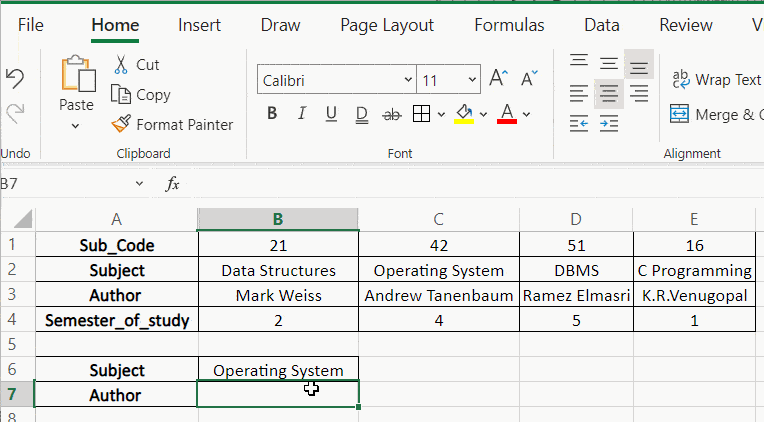Middle align cell contents
Image resolution: width=764 pixels, height=422 pixels.
click(609, 63)
